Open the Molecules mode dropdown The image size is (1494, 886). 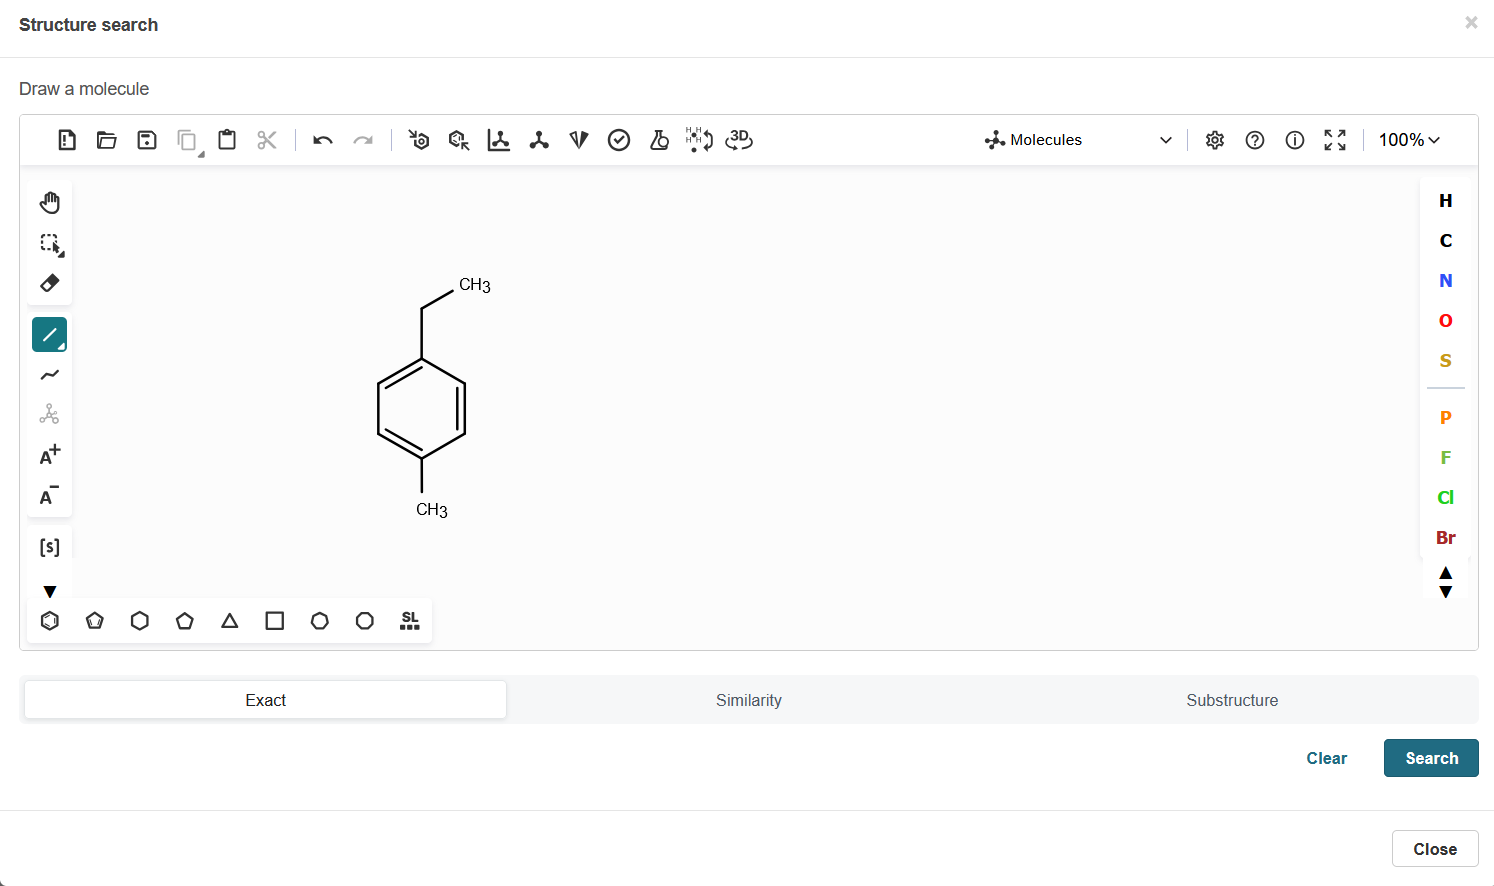click(1078, 140)
